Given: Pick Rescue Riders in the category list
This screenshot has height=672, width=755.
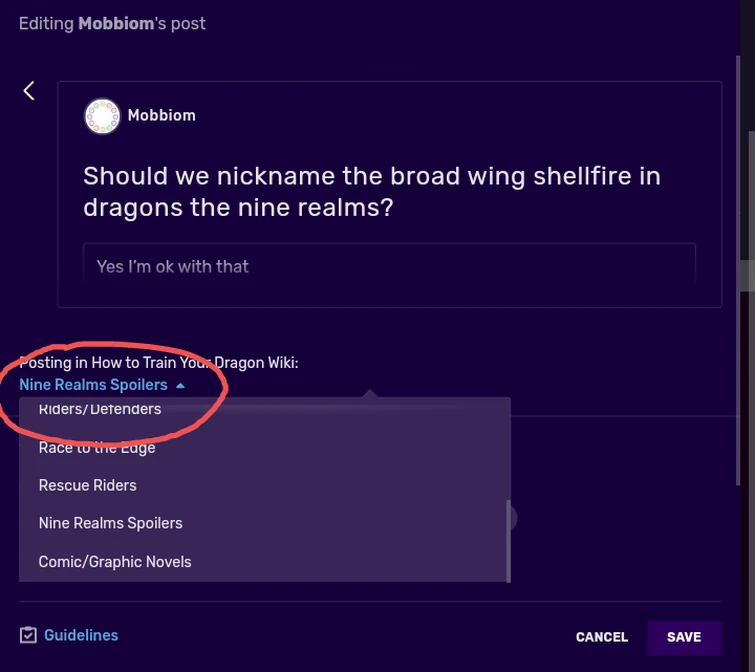Looking at the screenshot, I should pos(88,485).
